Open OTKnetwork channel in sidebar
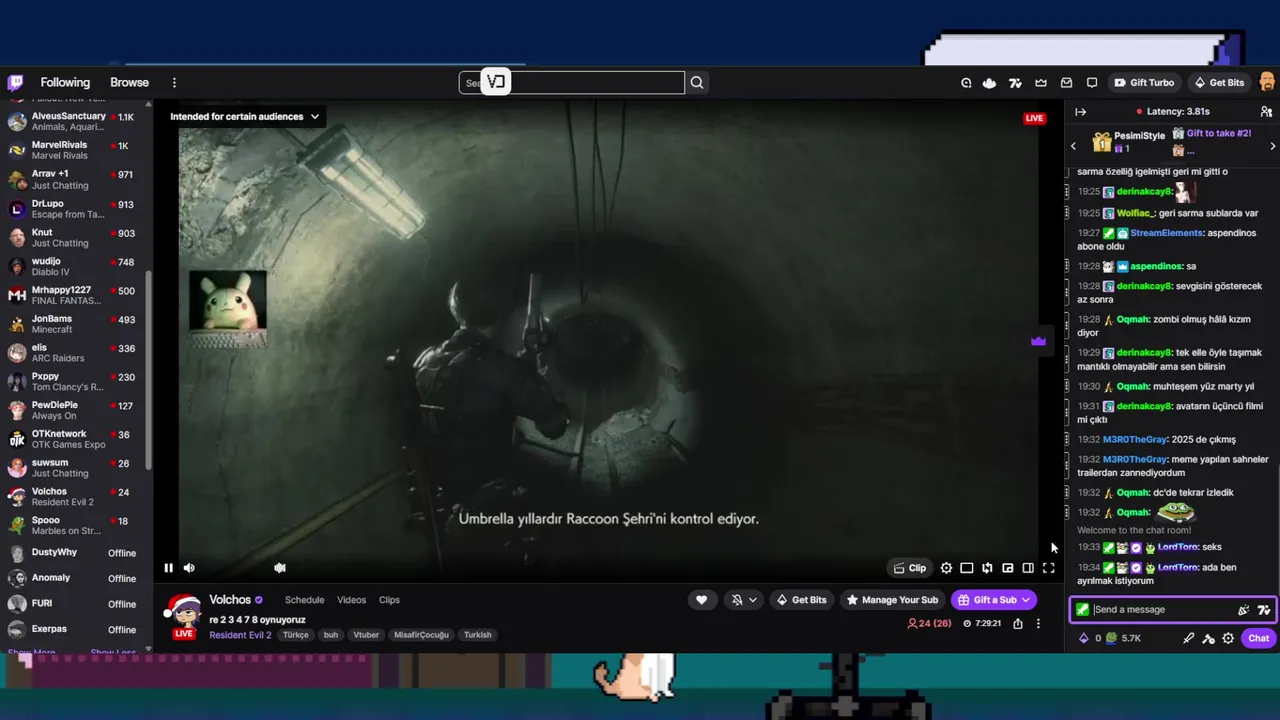Screen dimensions: 1280x720 (x=75, y=439)
